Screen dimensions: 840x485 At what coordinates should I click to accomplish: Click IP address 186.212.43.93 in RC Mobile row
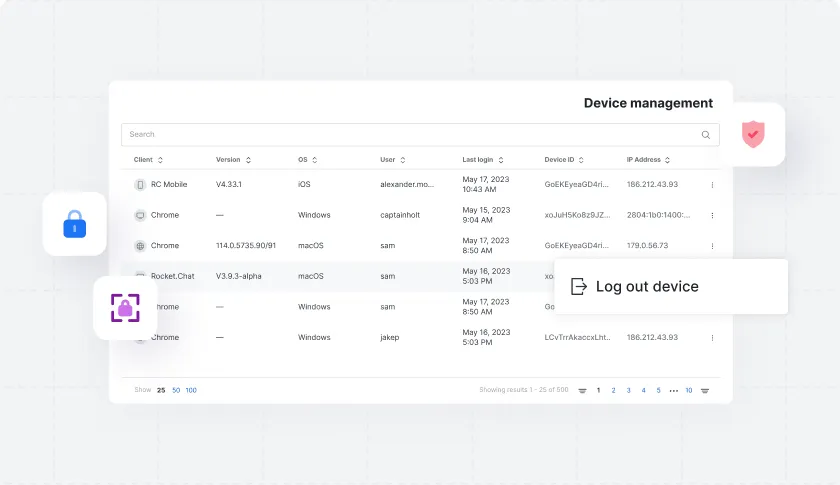tap(652, 184)
